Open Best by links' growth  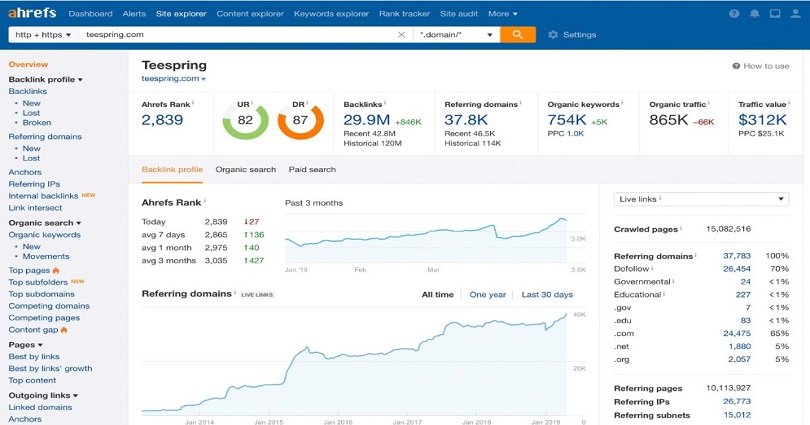50,369
